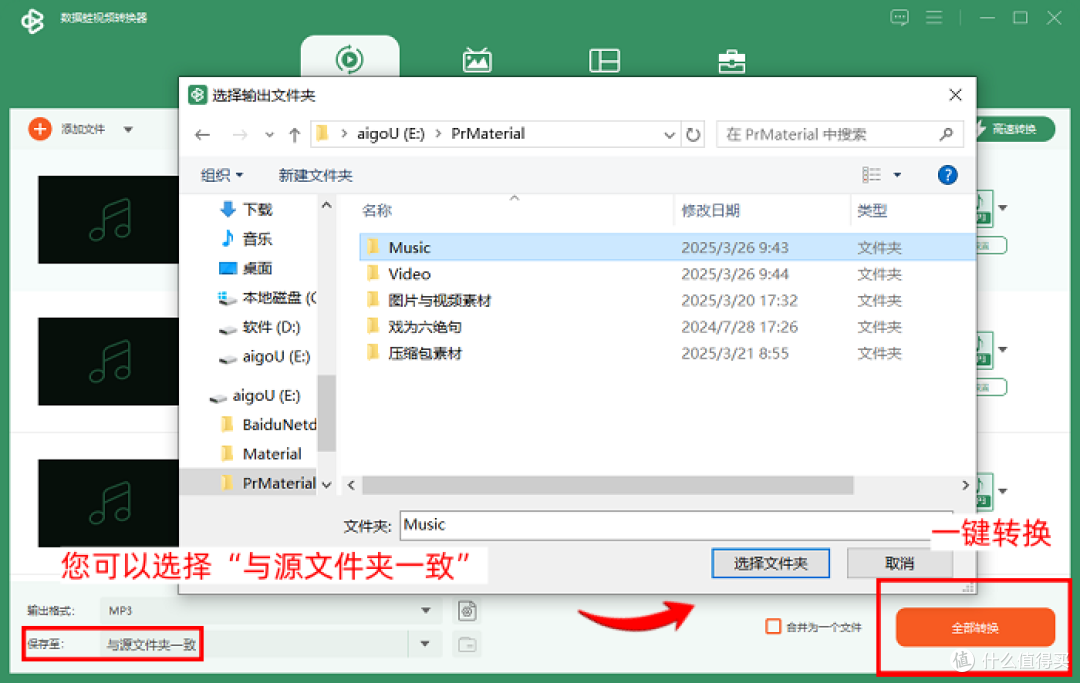The width and height of the screenshot is (1080, 683).
Task: Open the video converter tab
Action: (350, 59)
